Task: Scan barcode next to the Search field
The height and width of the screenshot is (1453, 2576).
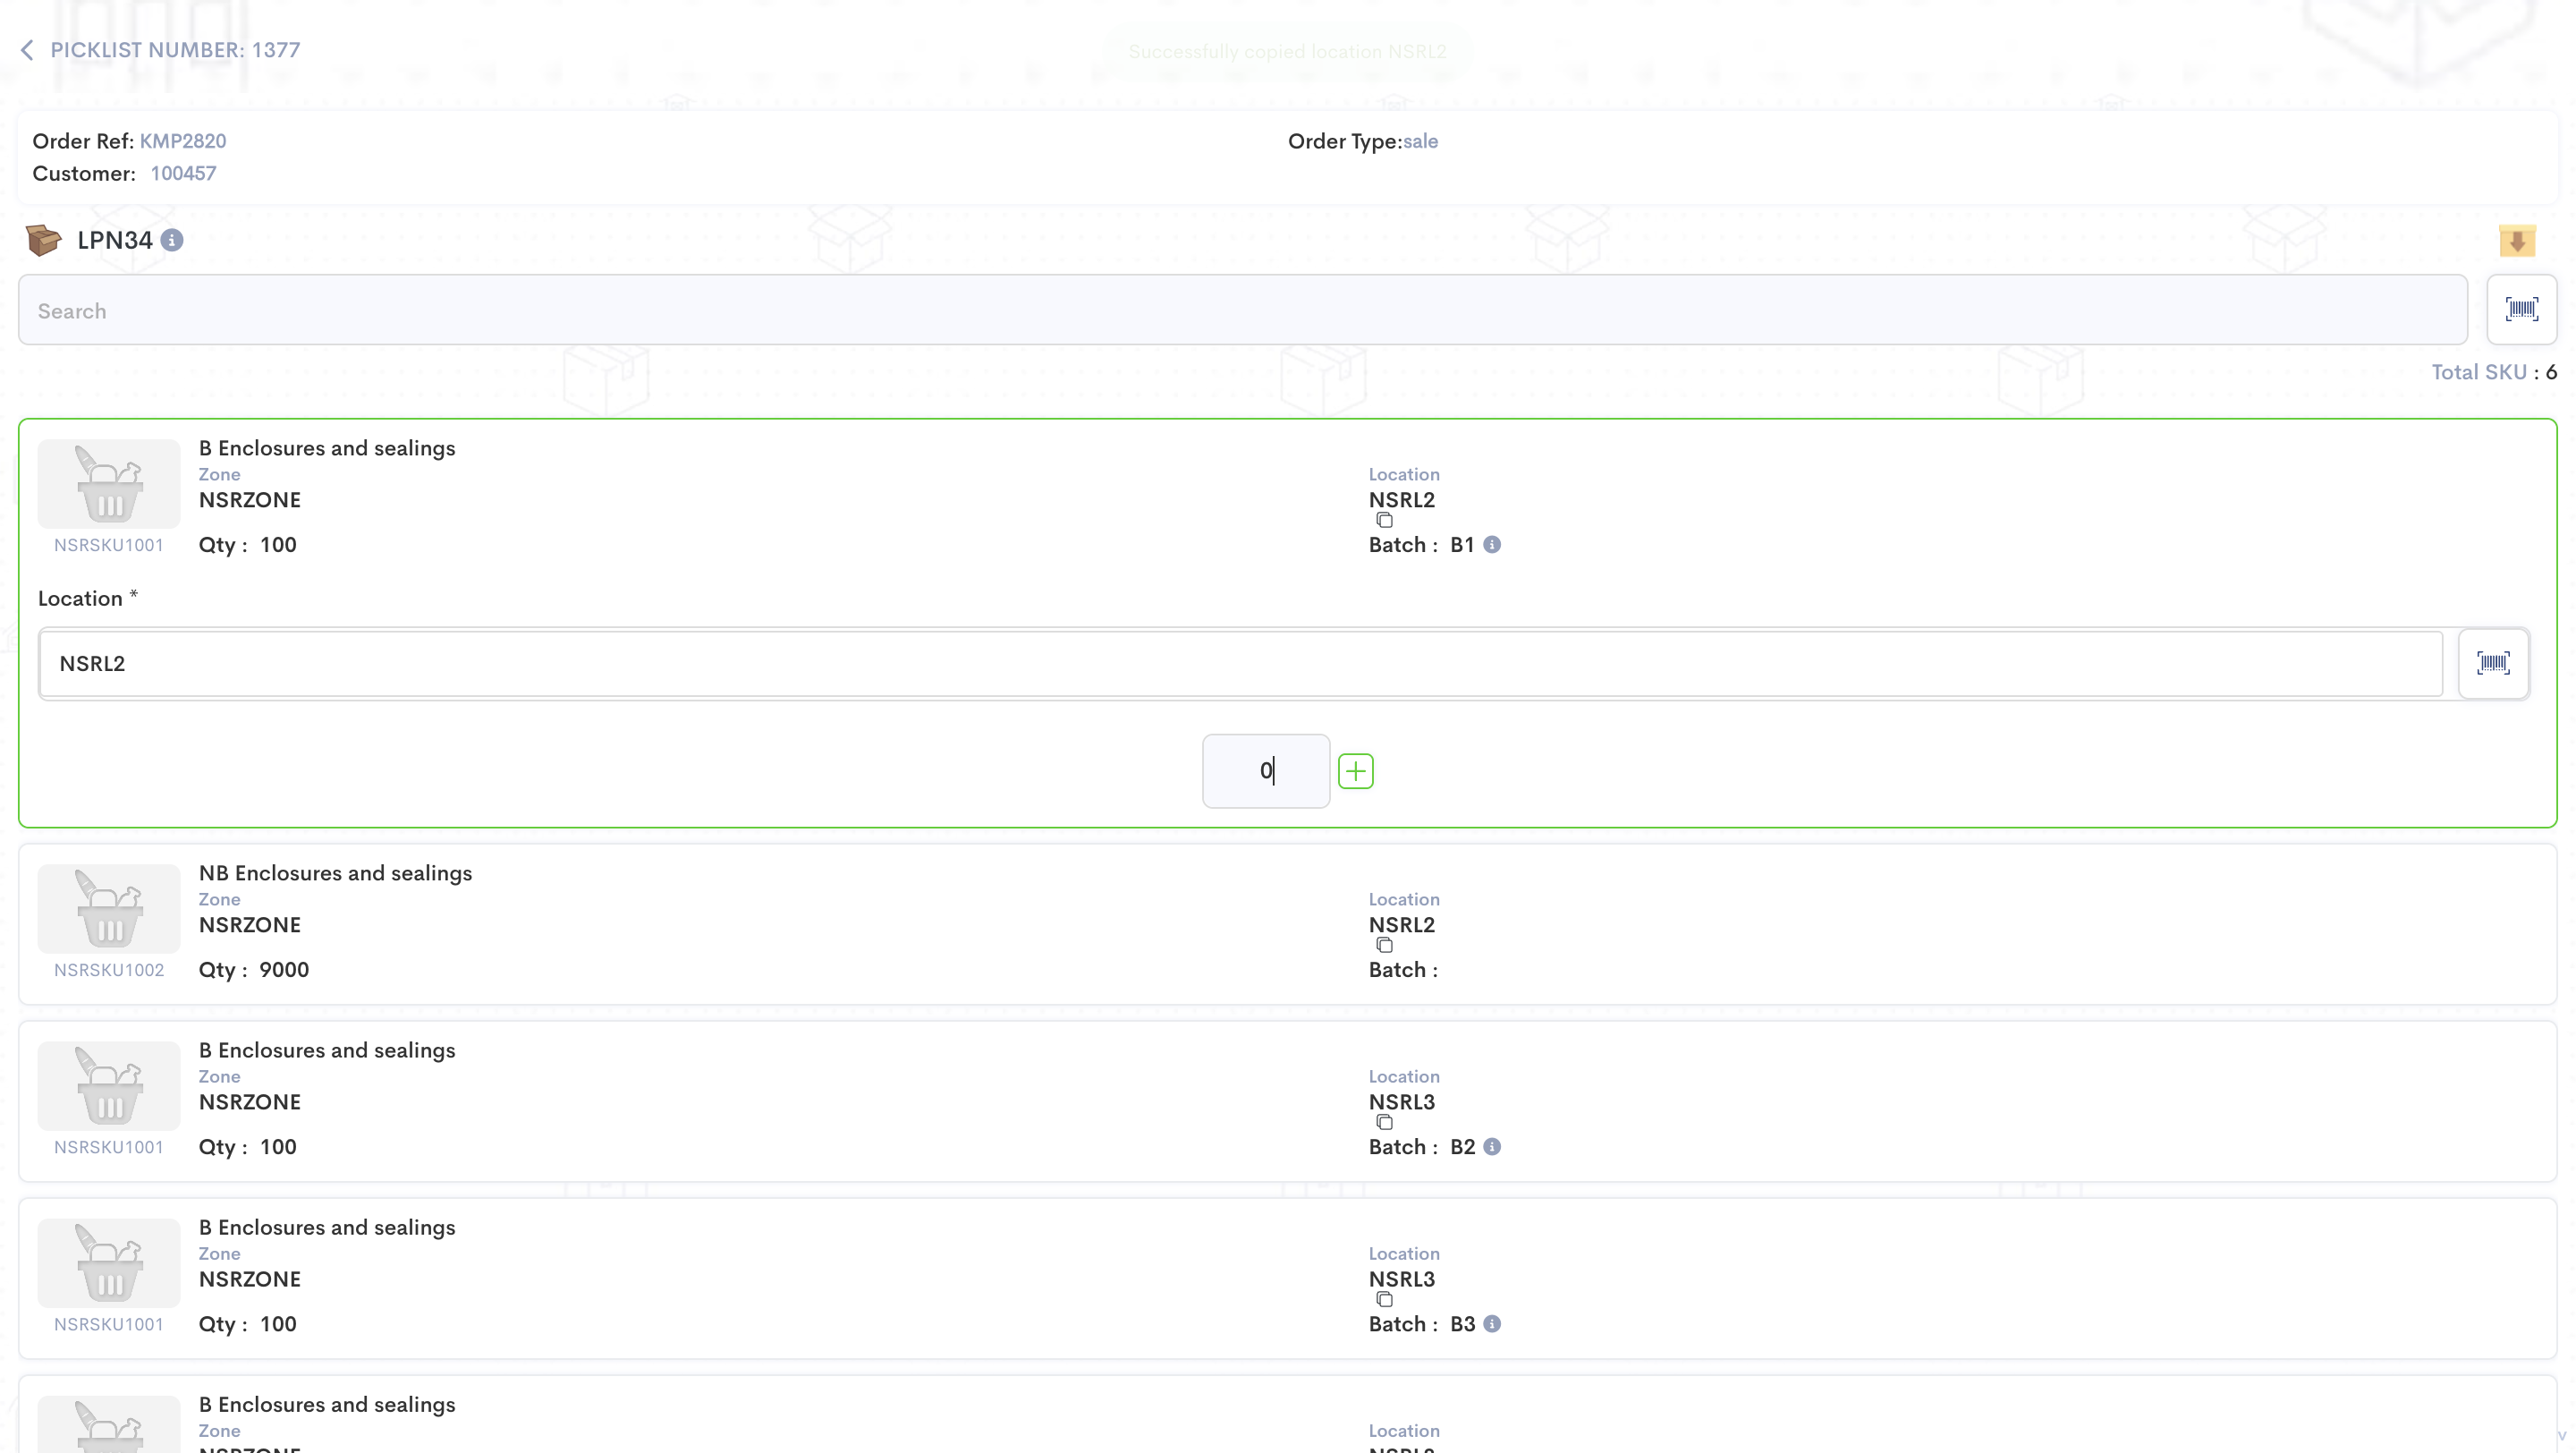Action: 2521,310
